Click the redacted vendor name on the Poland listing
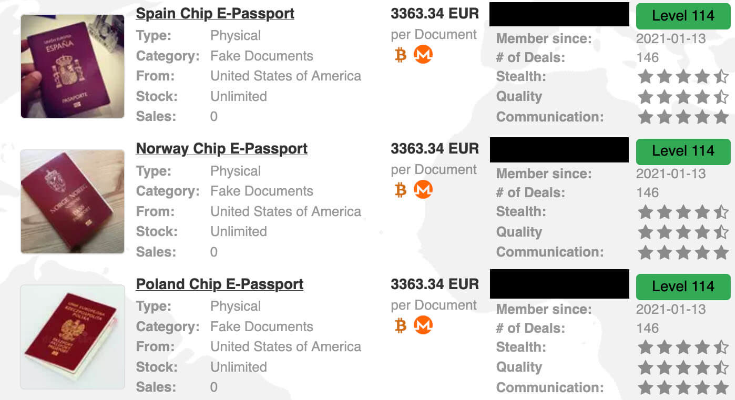Viewport: 735px width, 400px height. click(x=559, y=283)
